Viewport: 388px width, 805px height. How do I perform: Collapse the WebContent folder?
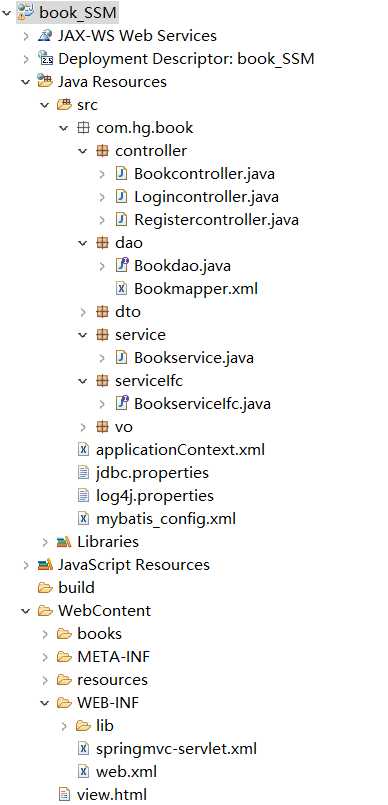click(x=26, y=610)
